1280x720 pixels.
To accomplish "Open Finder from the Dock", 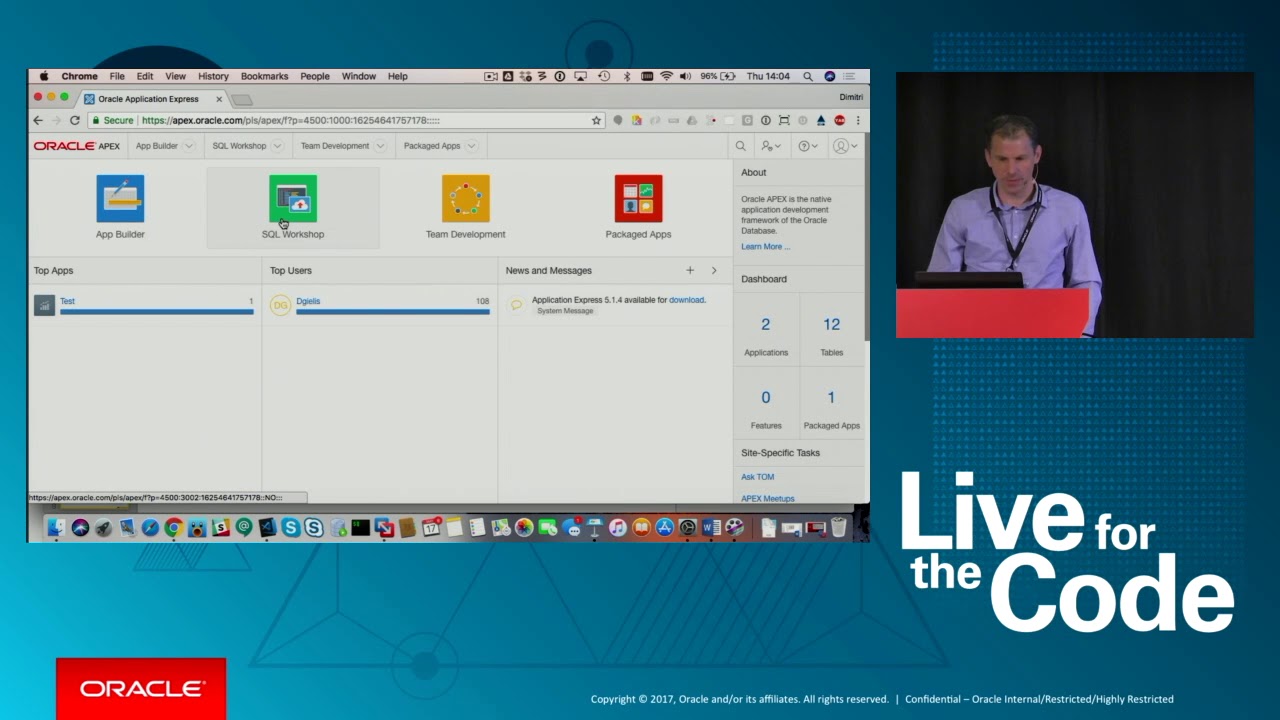I will click(56, 528).
